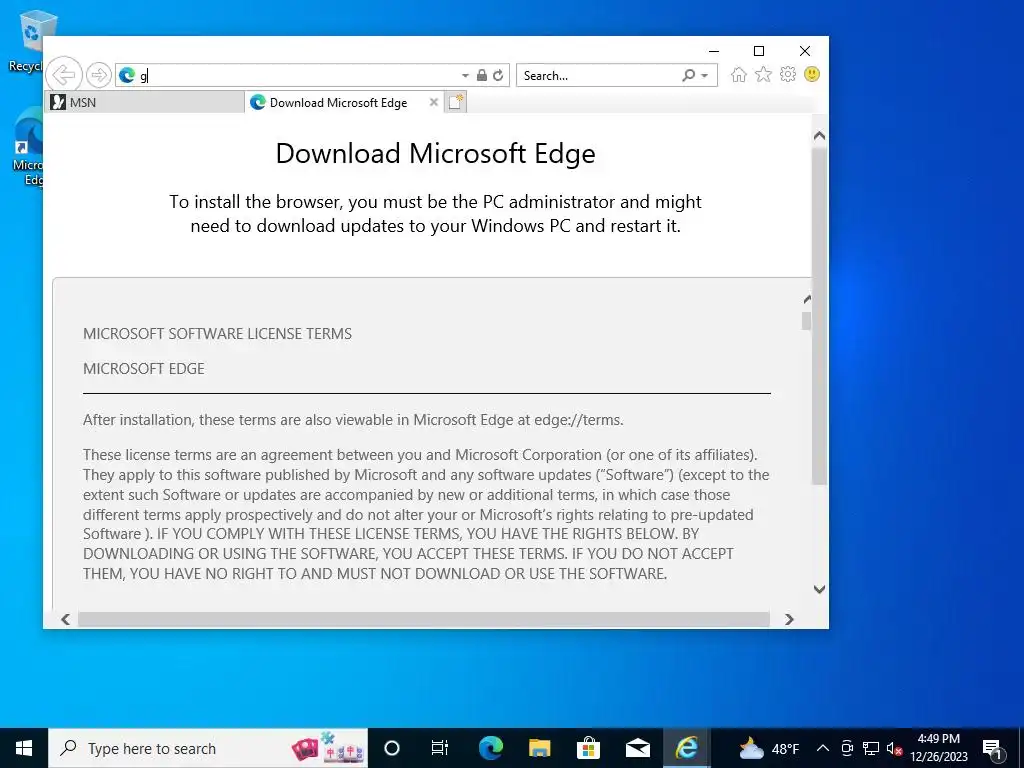Click the 'After installation, these terms' sentence
The height and width of the screenshot is (768, 1024).
tap(353, 420)
